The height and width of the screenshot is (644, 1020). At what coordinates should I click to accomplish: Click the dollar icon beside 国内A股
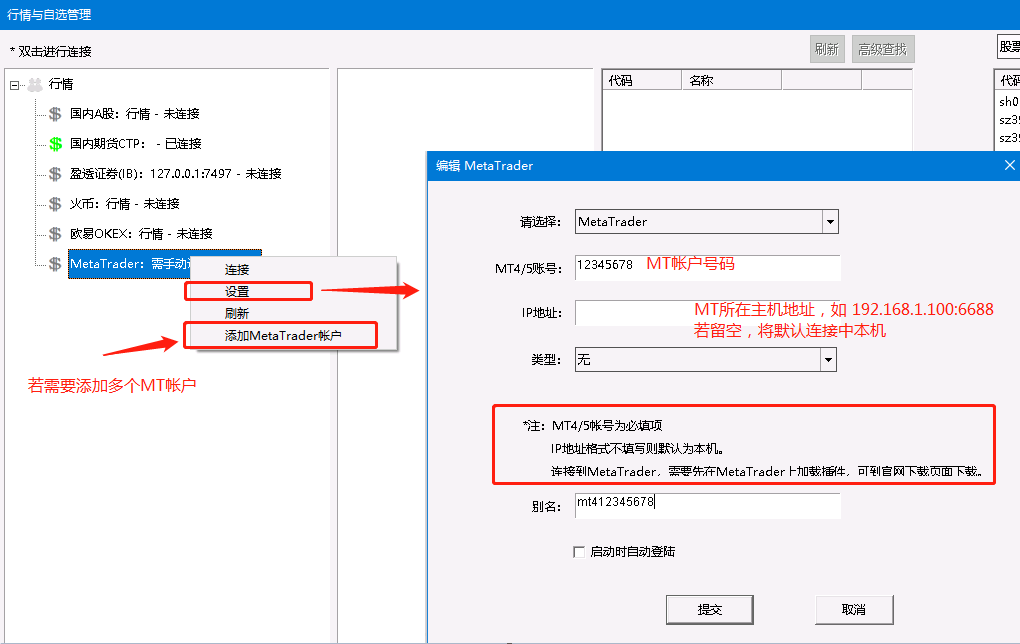pyautogui.click(x=55, y=114)
